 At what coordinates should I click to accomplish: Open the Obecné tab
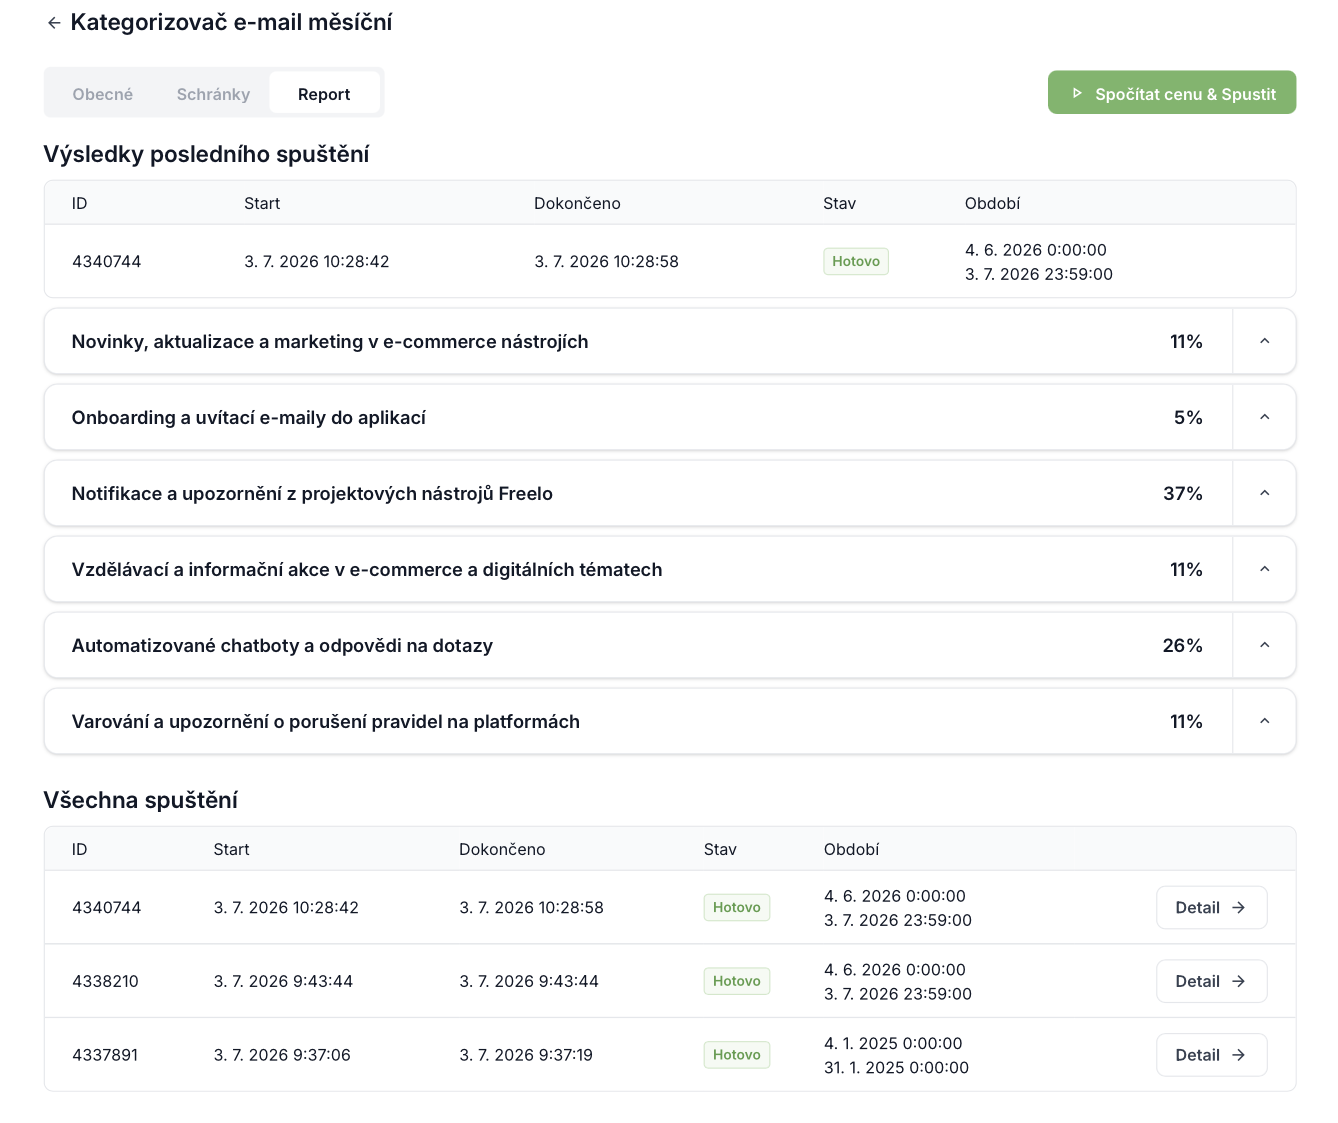pyautogui.click(x=103, y=94)
